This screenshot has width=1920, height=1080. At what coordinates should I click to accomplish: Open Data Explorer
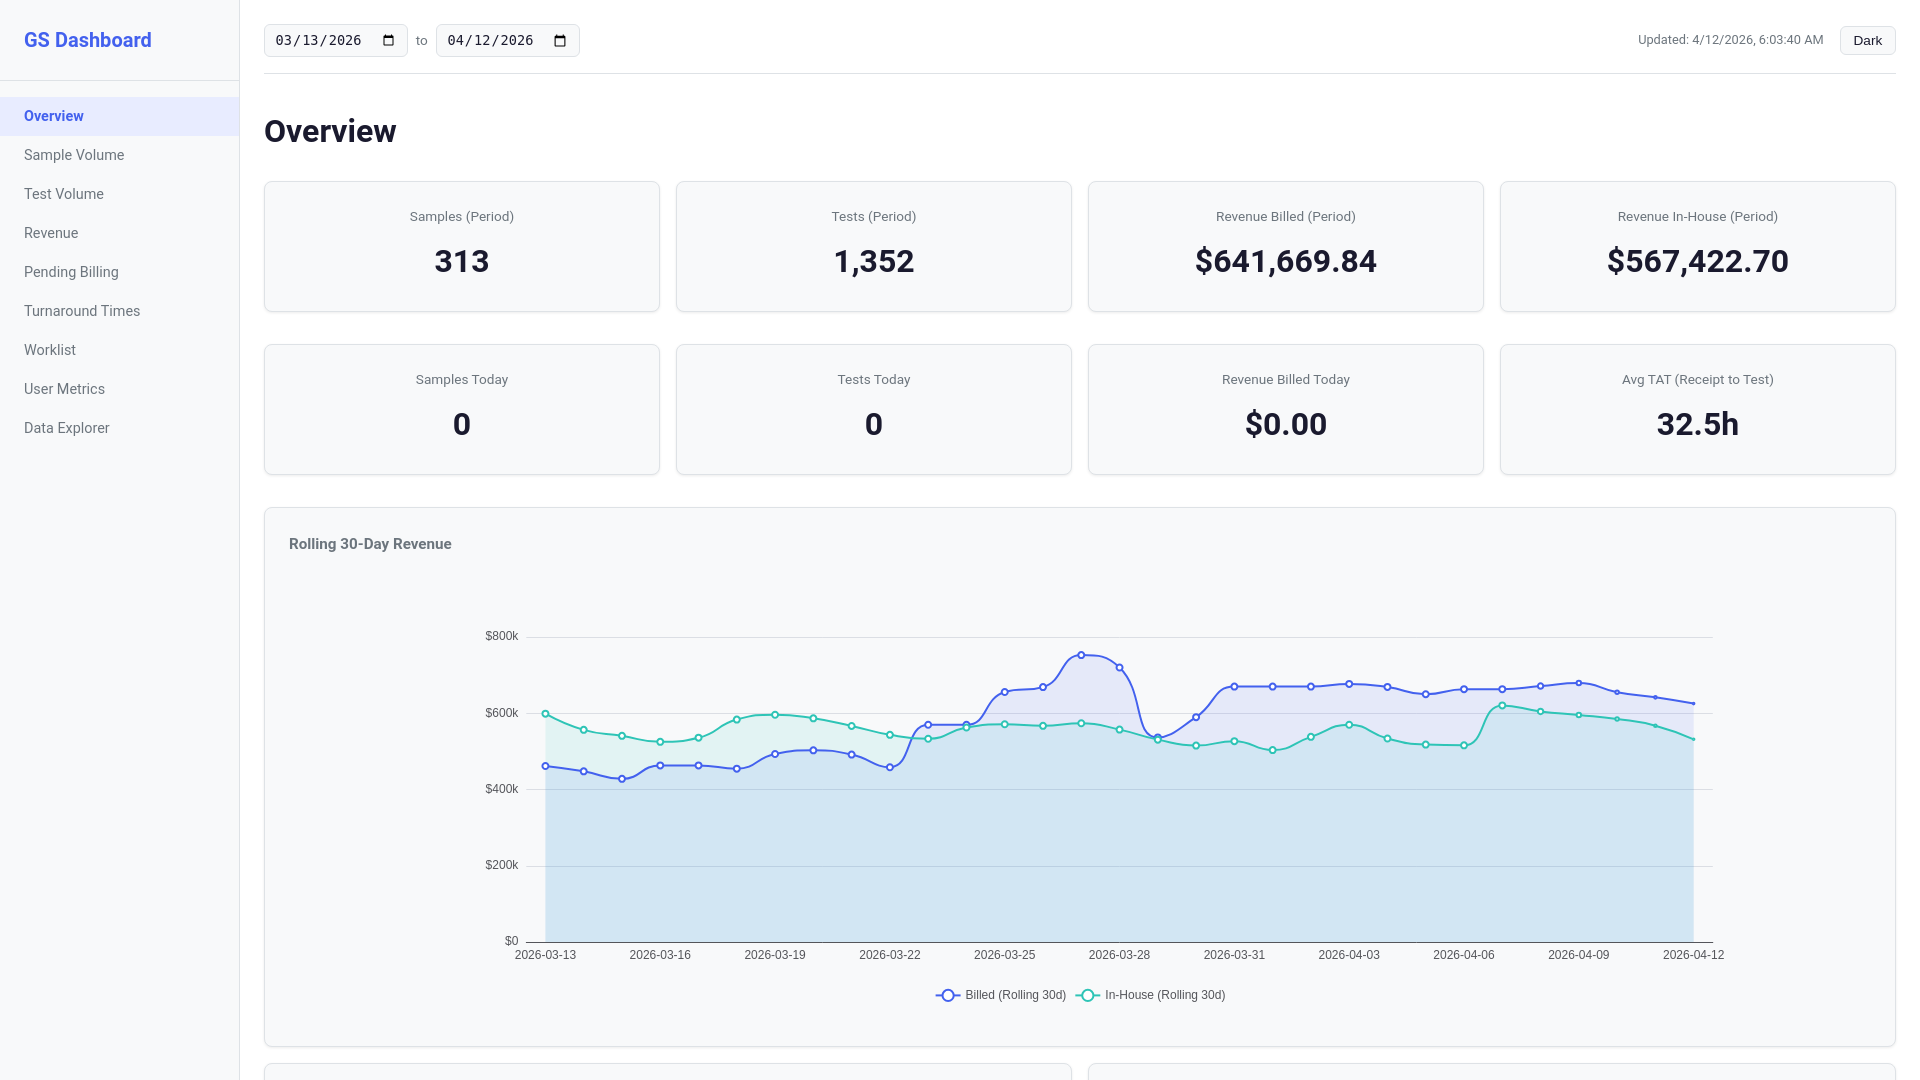coord(67,428)
